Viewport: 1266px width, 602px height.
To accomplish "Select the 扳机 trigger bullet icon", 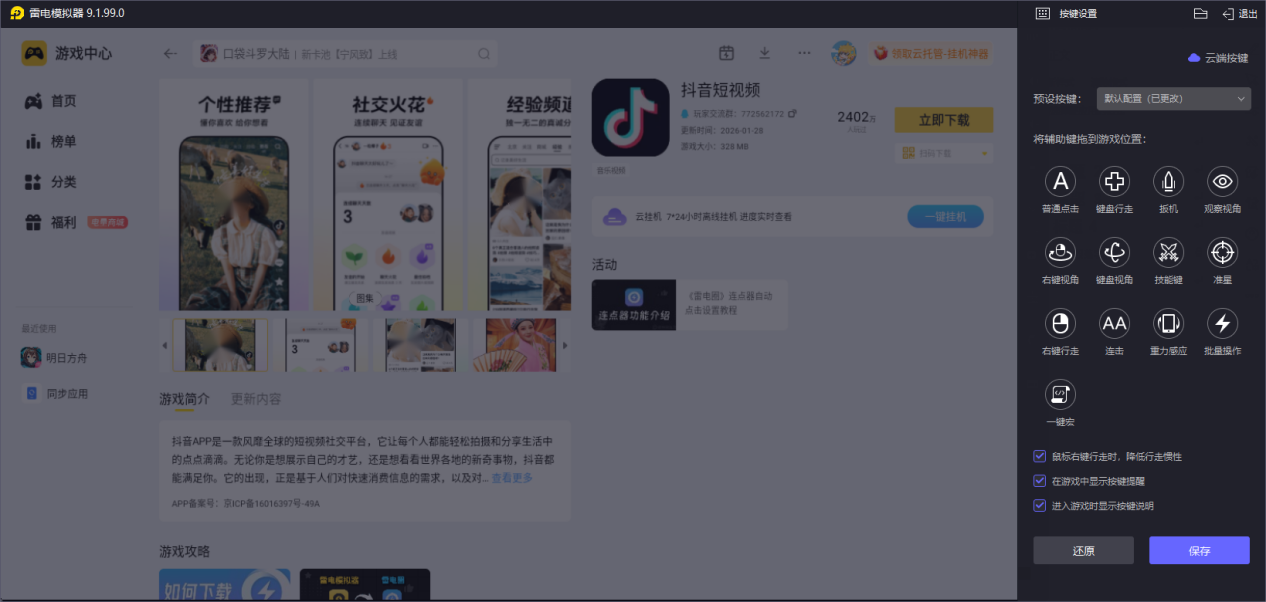I will click(1168, 181).
